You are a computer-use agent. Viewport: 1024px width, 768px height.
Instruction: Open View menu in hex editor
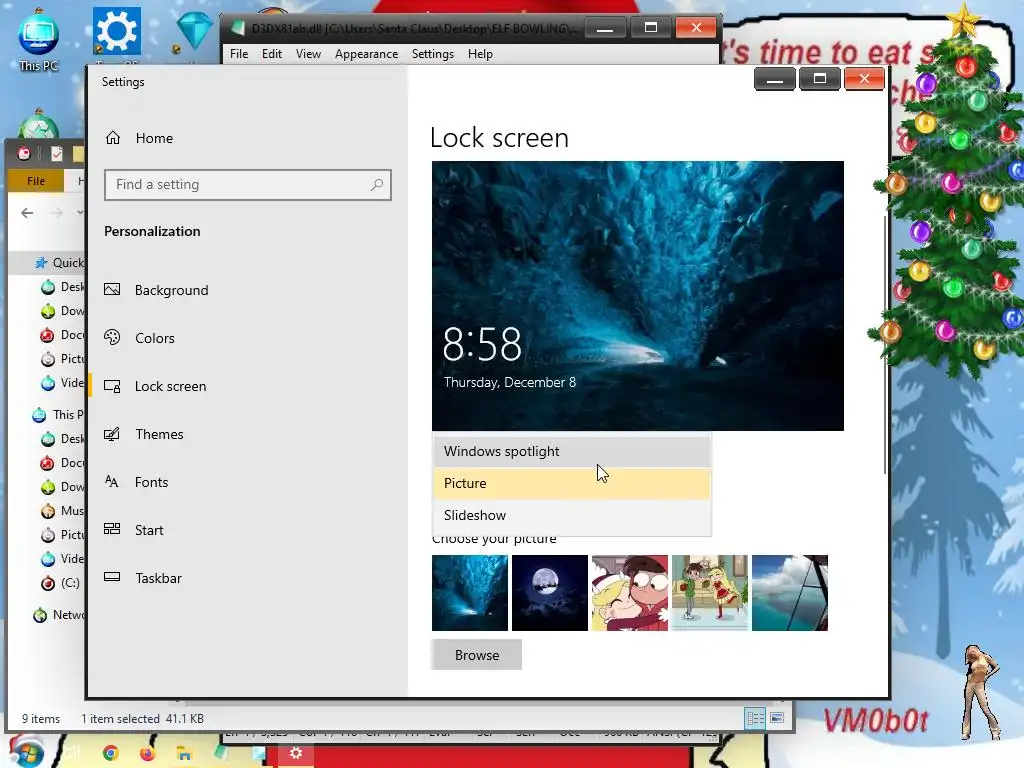[x=308, y=54]
